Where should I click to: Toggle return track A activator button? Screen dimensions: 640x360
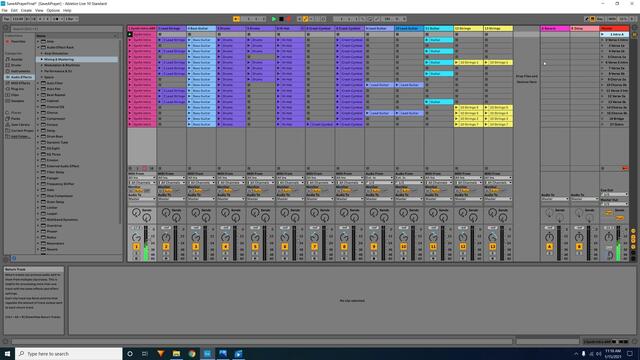[549, 247]
